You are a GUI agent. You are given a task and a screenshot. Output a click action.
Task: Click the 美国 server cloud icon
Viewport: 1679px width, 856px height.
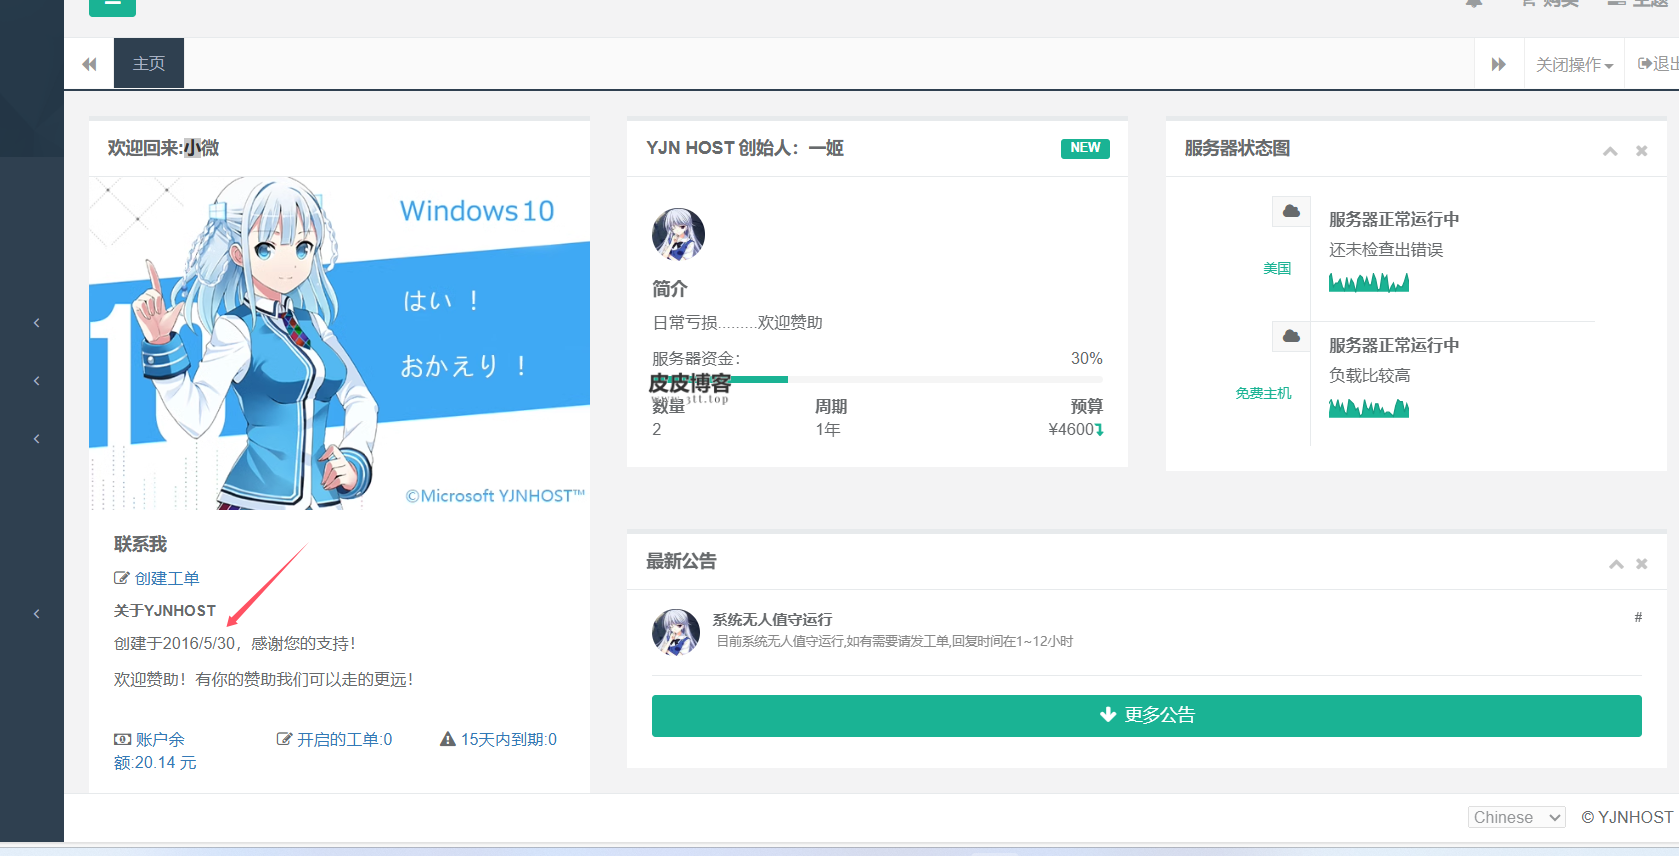[1291, 211]
